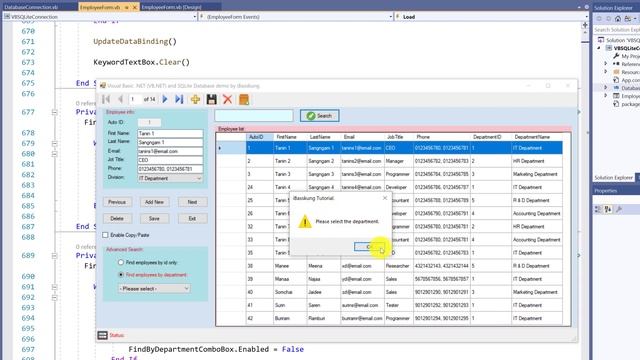Collapse code block at line 680
This screenshot has height=360, width=640.
pos(54,154)
